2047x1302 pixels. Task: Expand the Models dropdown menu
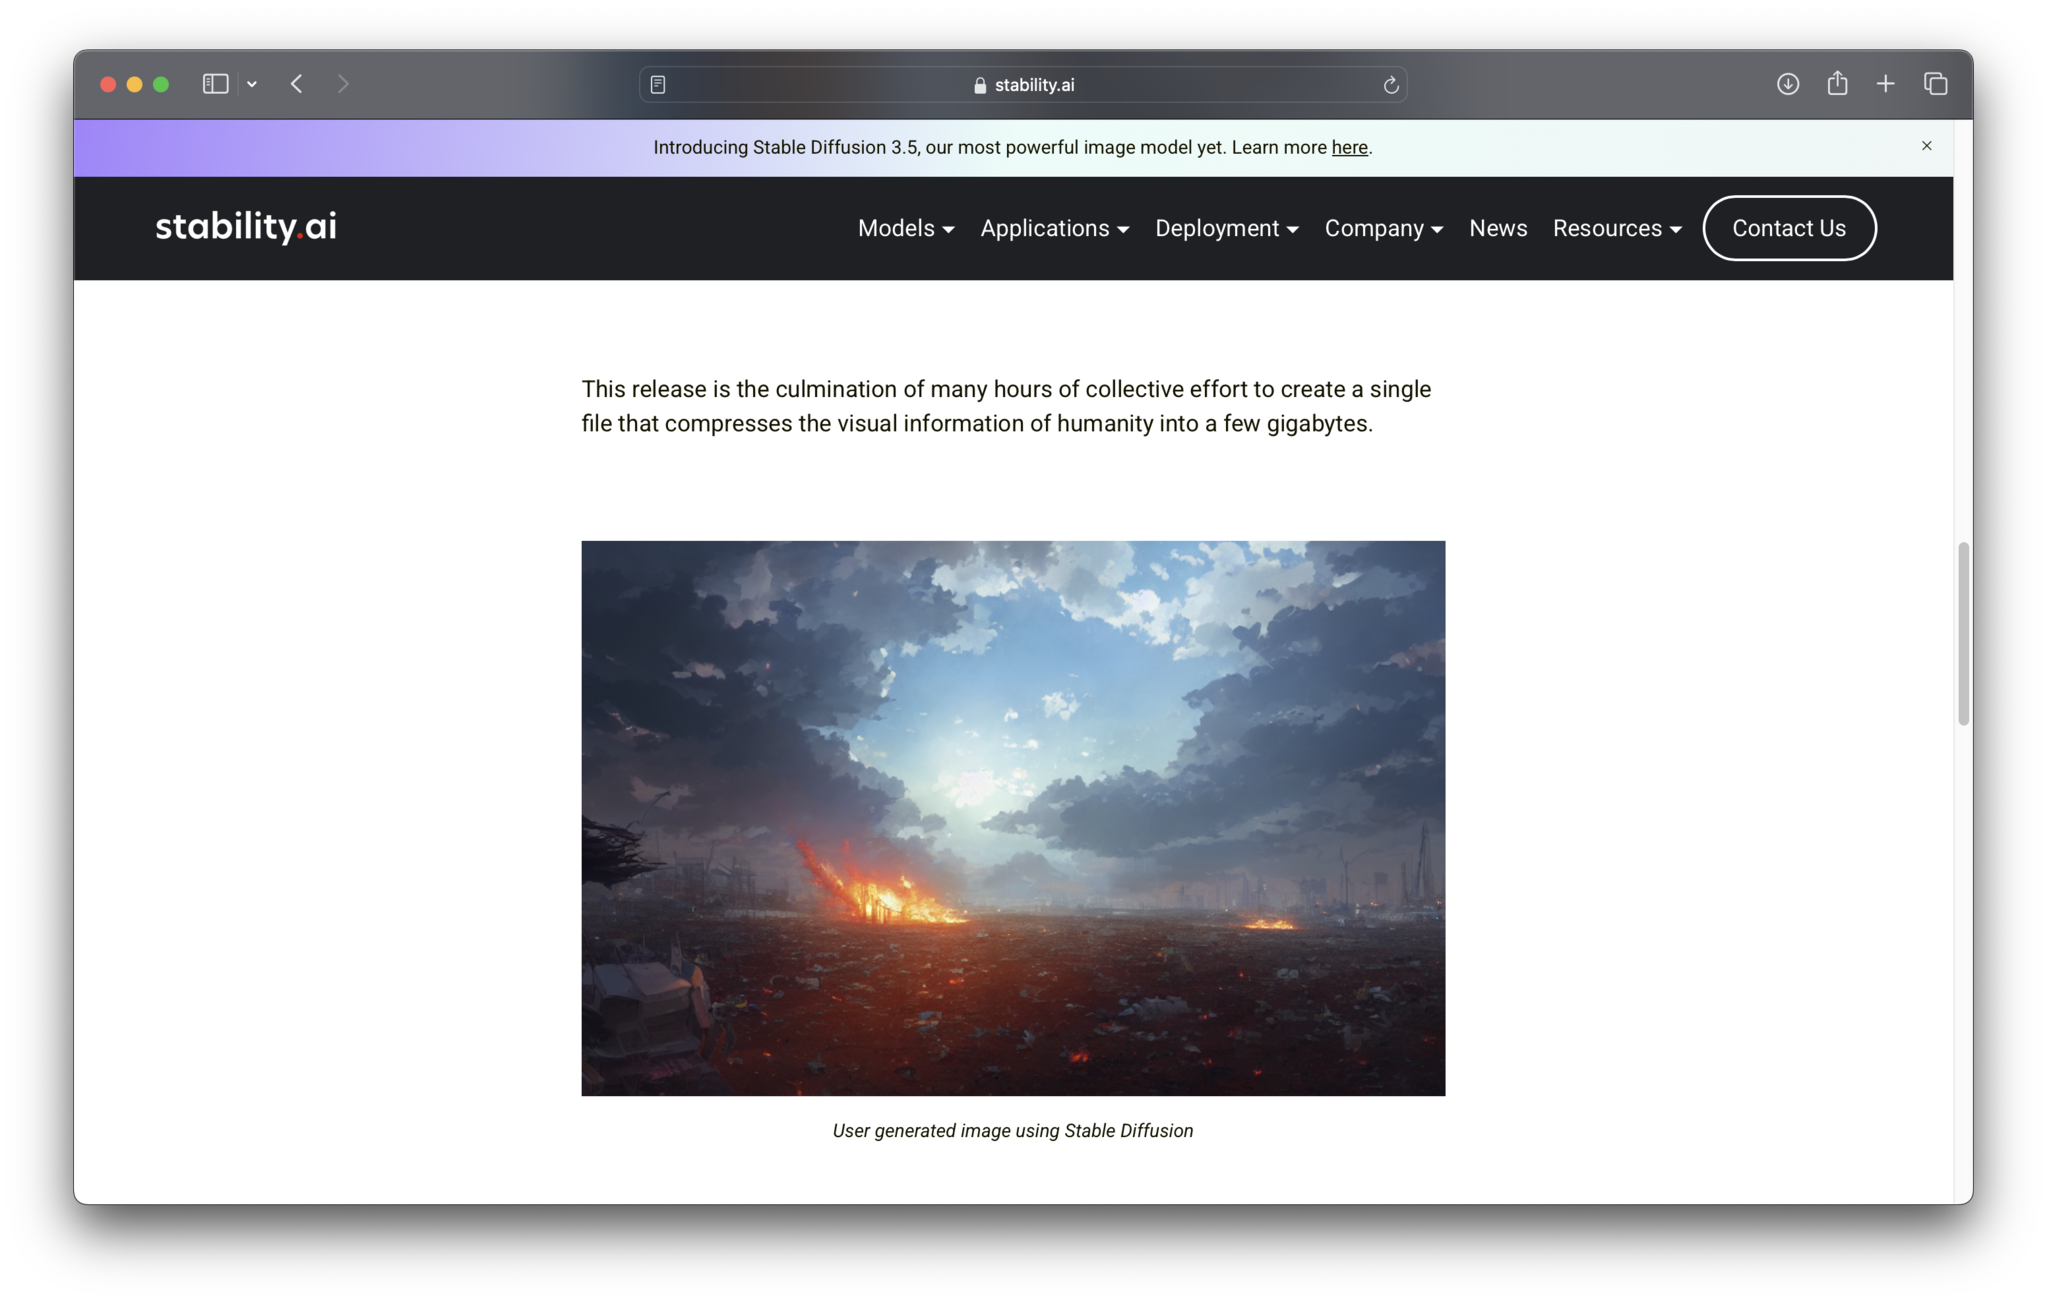point(905,229)
